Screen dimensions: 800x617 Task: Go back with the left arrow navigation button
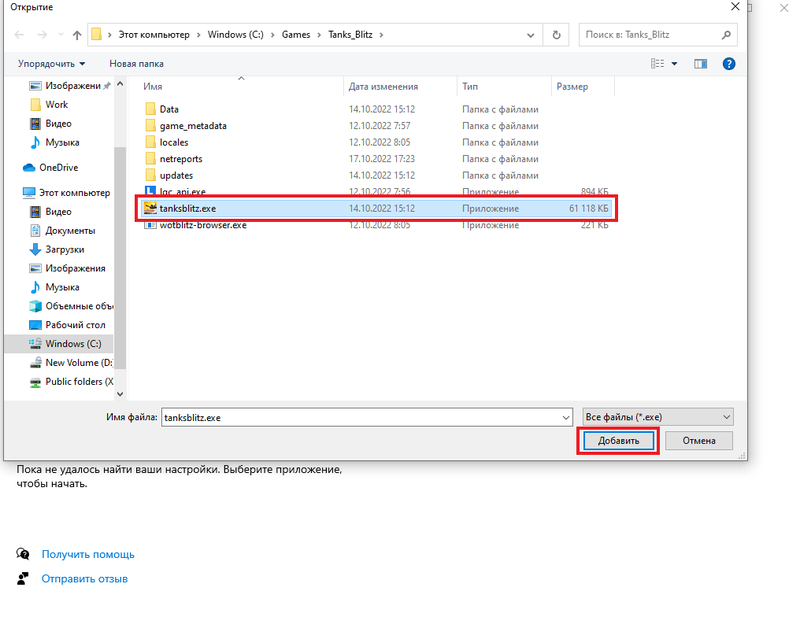pyautogui.click(x=19, y=35)
